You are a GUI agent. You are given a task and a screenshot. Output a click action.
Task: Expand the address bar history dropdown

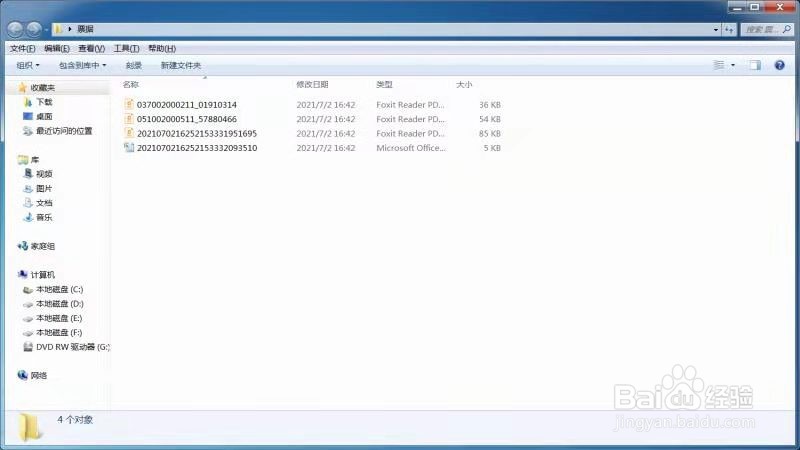click(715, 30)
